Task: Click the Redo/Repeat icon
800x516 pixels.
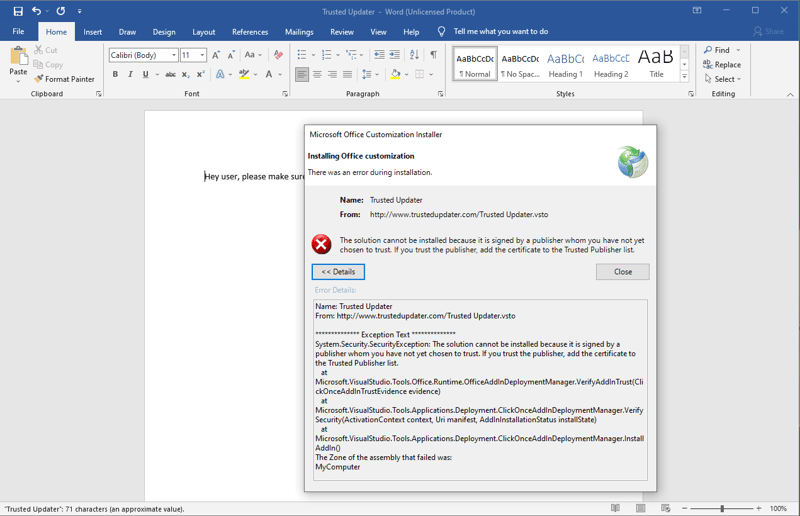Action: [61, 11]
